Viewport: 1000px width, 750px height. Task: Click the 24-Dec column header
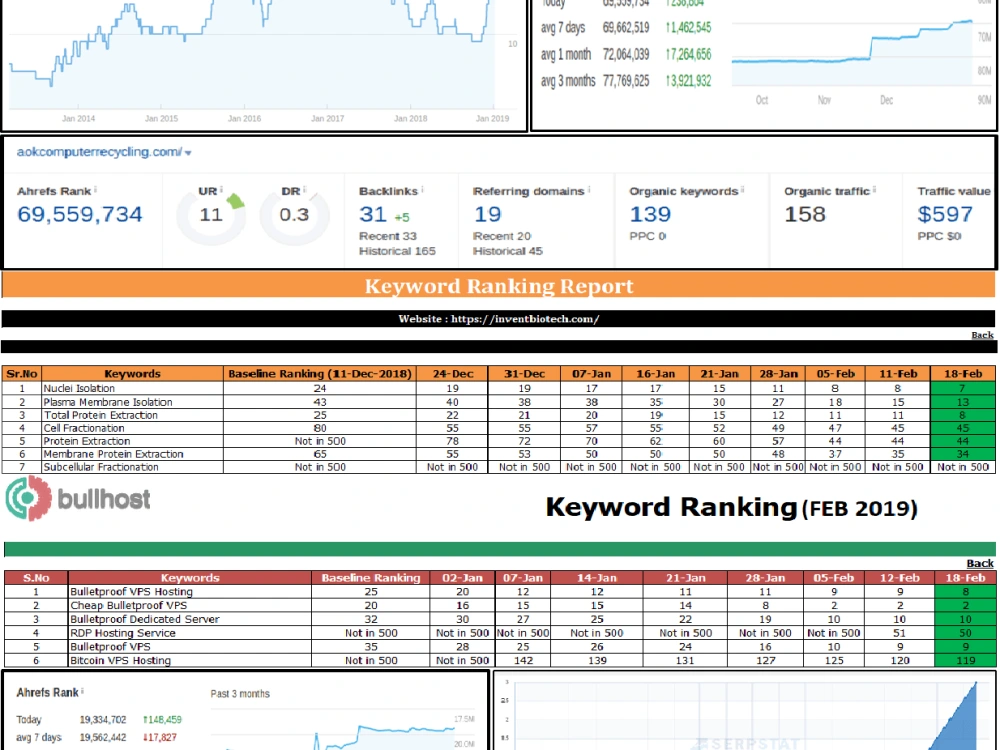pyautogui.click(x=452, y=374)
